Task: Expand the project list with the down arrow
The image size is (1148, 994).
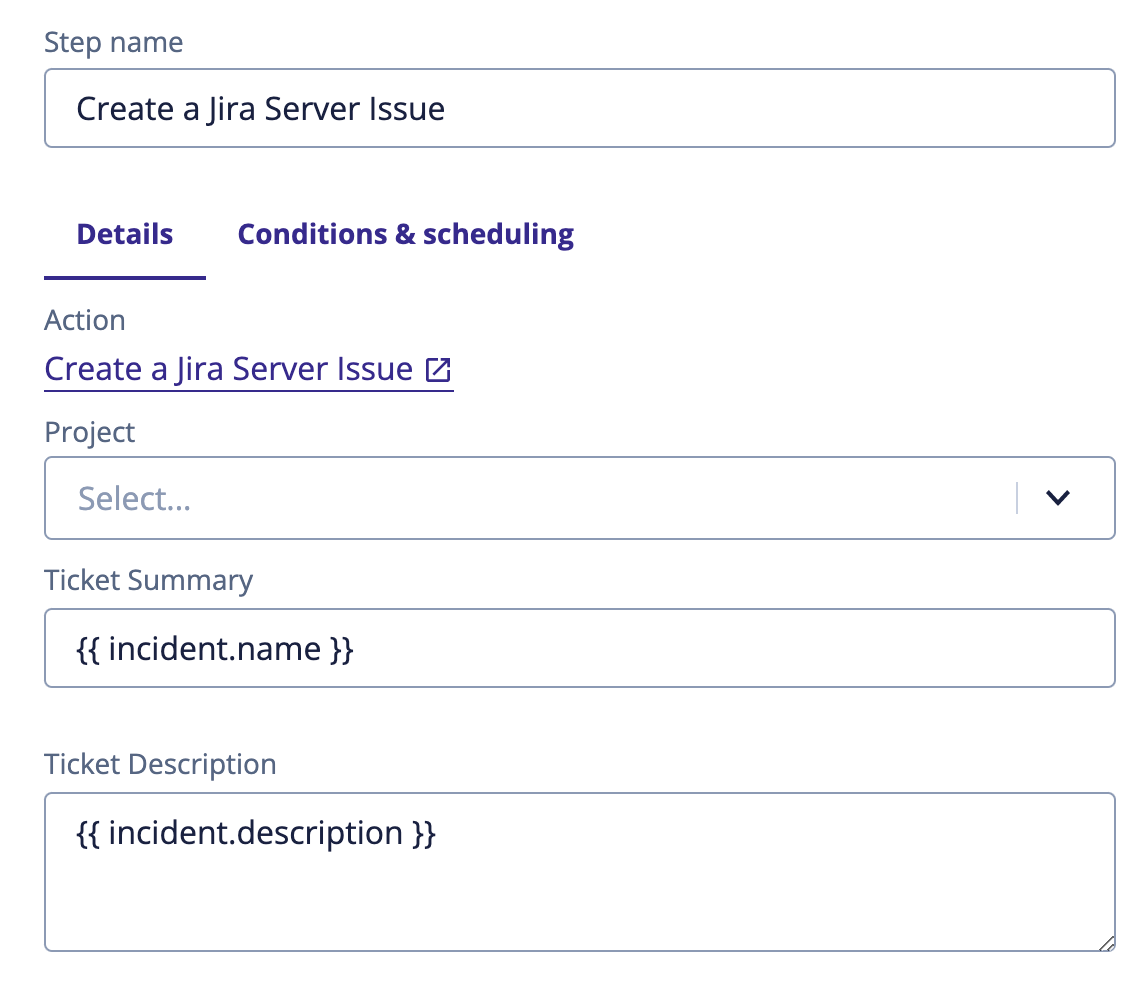Action: click(x=1059, y=497)
